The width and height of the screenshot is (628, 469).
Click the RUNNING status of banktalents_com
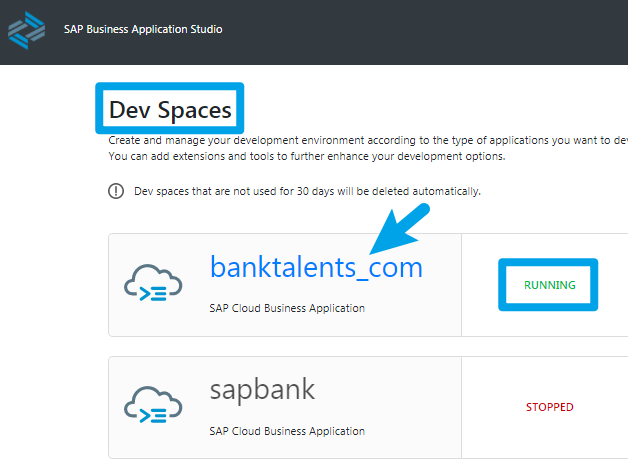pyautogui.click(x=550, y=285)
